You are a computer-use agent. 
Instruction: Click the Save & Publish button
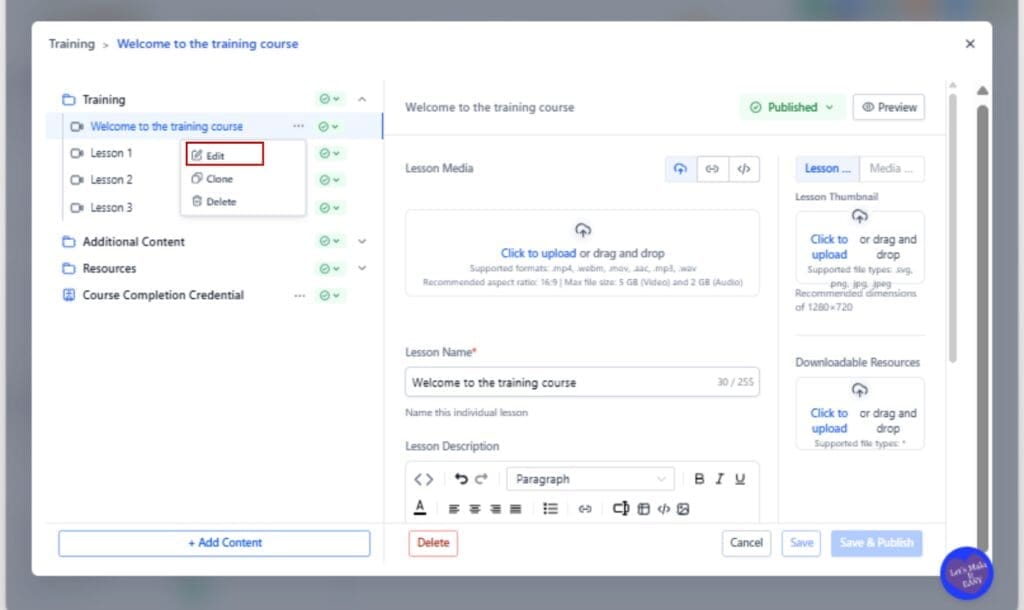[876, 543]
